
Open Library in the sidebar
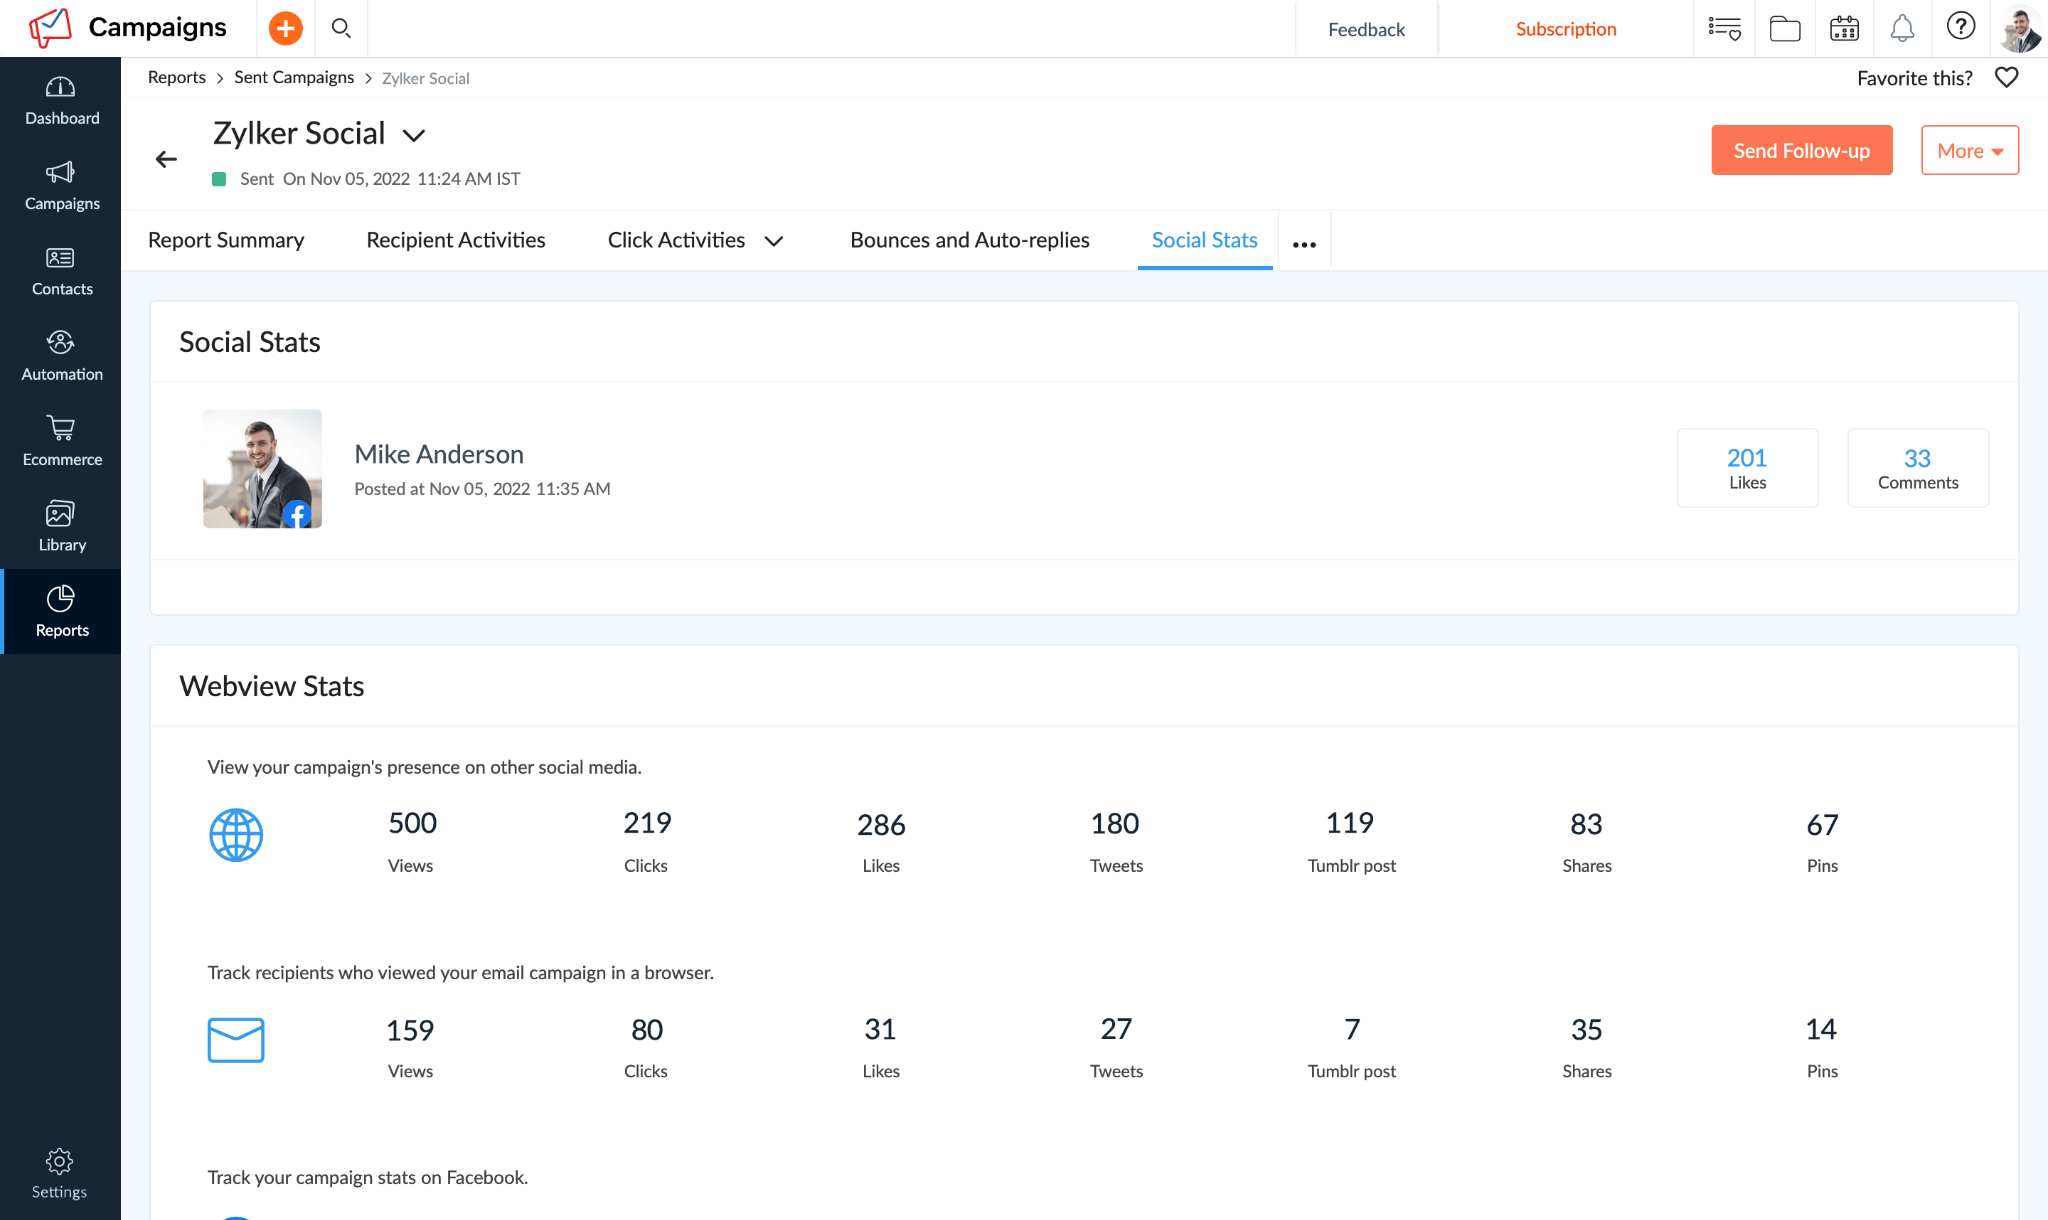coord(62,527)
